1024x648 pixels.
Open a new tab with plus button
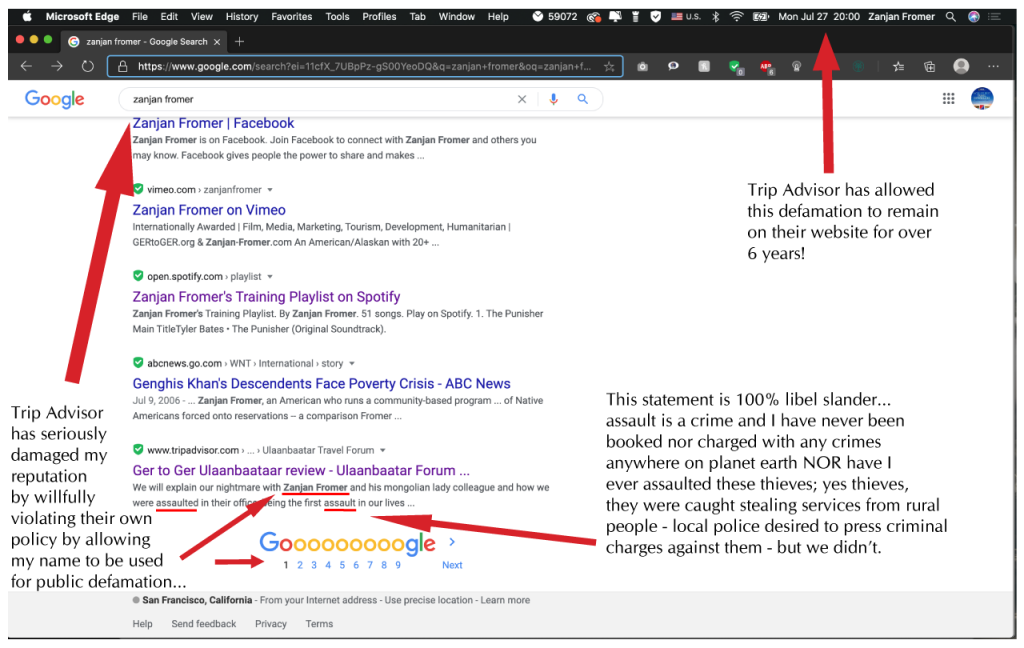pyautogui.click(x=240, y=42)
